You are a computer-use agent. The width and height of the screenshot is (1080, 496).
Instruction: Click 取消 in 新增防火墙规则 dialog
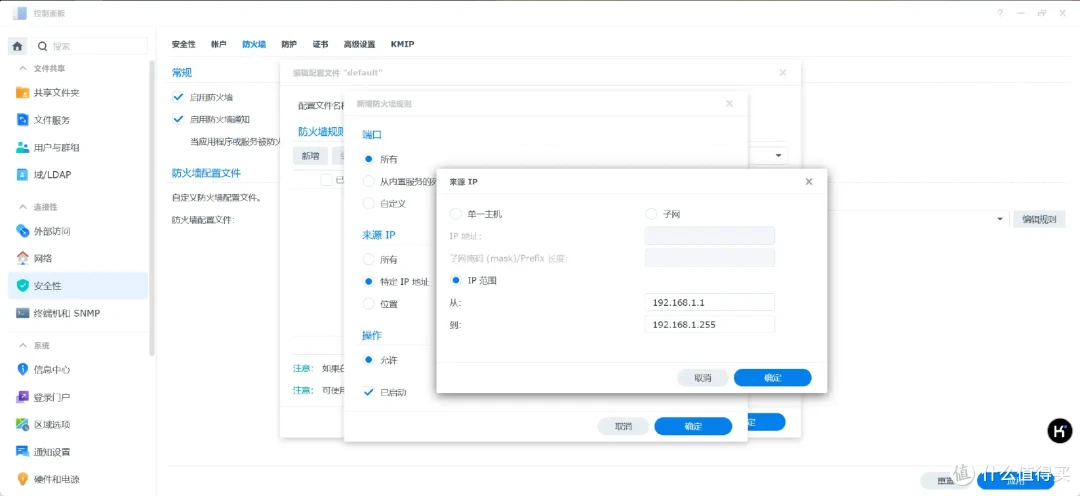tap(623, 426)
